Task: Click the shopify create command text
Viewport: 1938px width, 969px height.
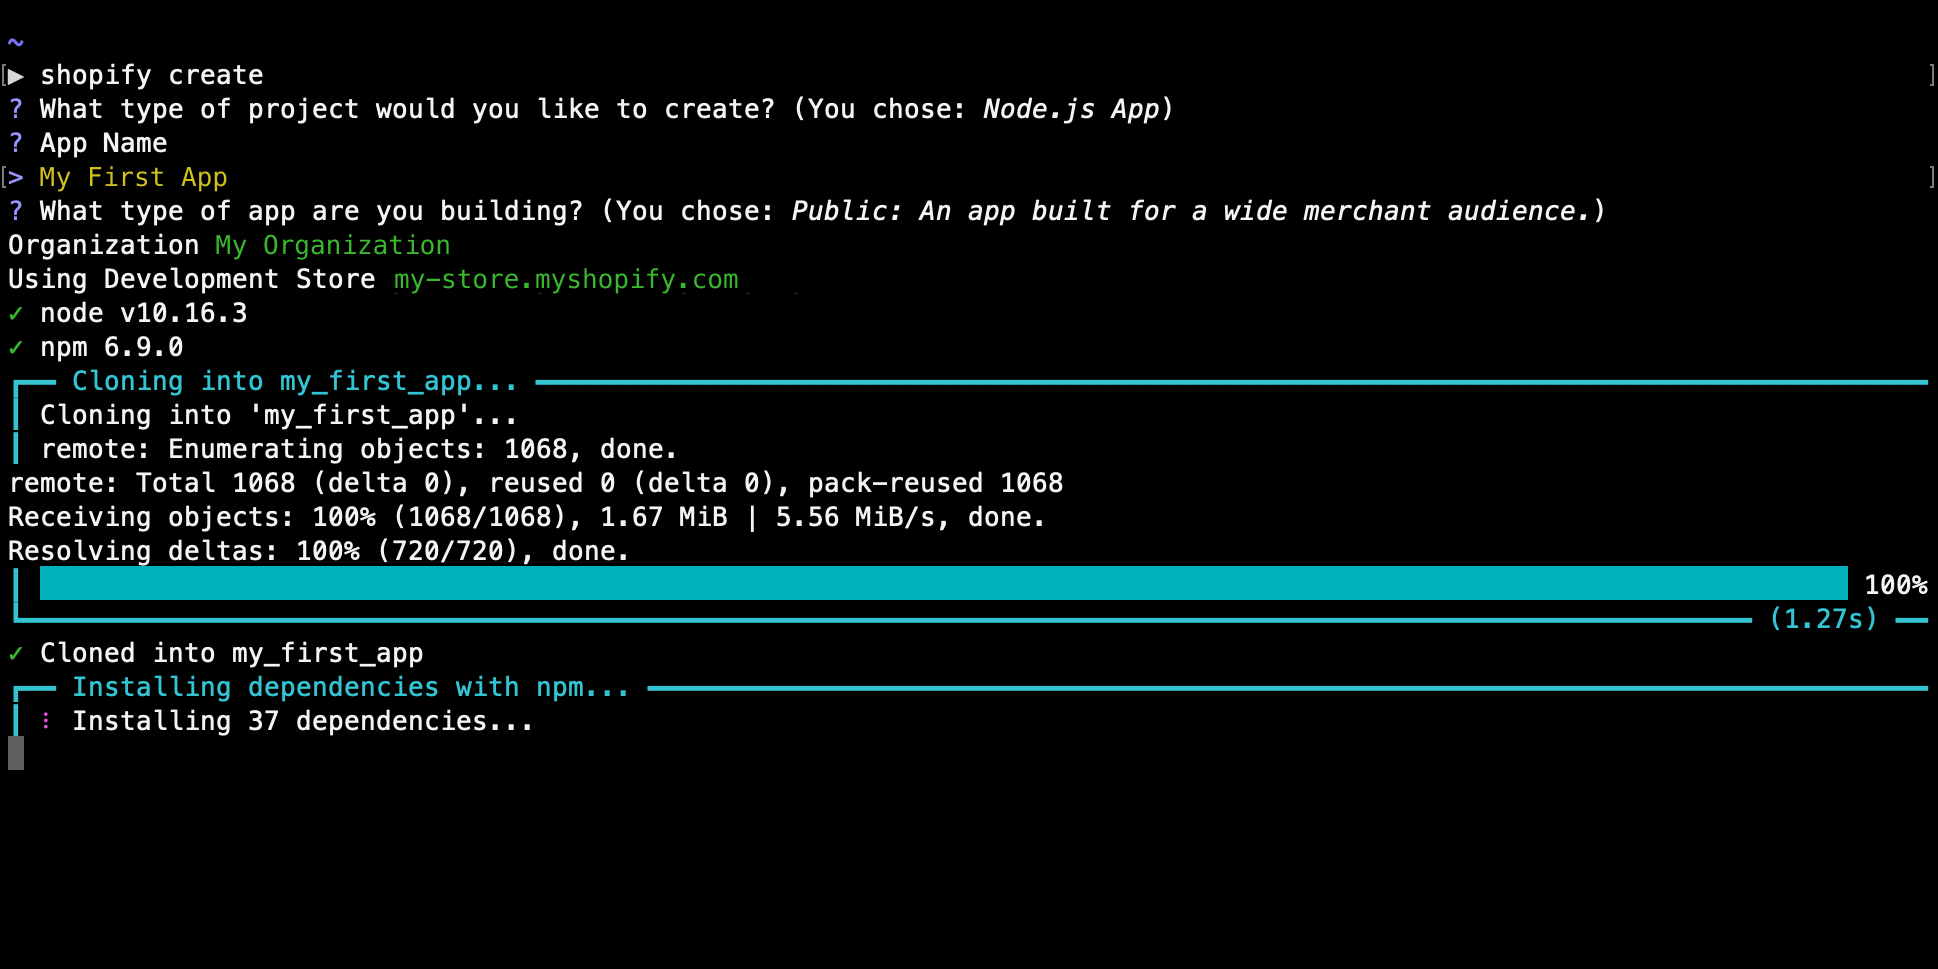Action: [x=152, y=74]
